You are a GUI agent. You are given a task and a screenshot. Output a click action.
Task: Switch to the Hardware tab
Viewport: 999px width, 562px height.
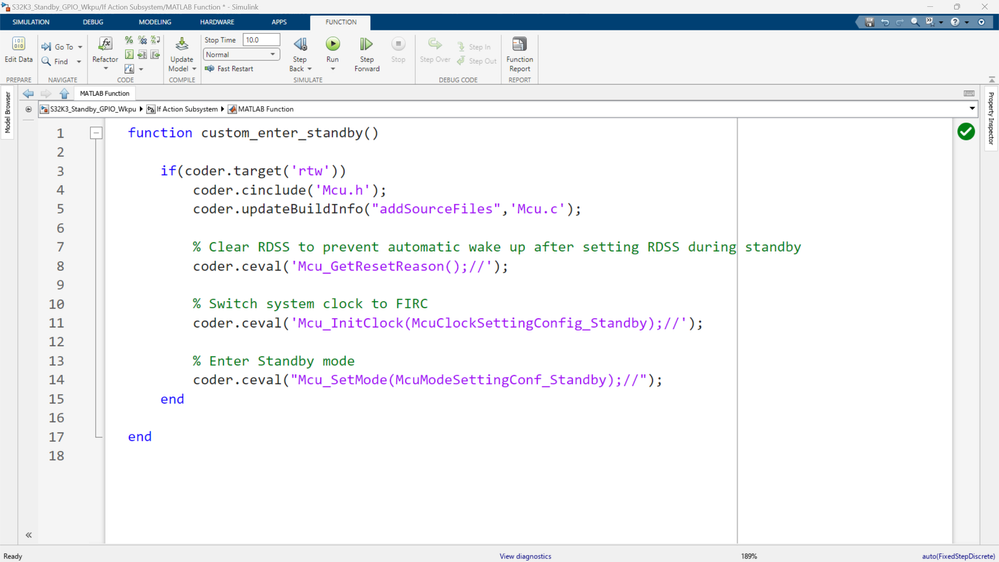pos(217,22)
